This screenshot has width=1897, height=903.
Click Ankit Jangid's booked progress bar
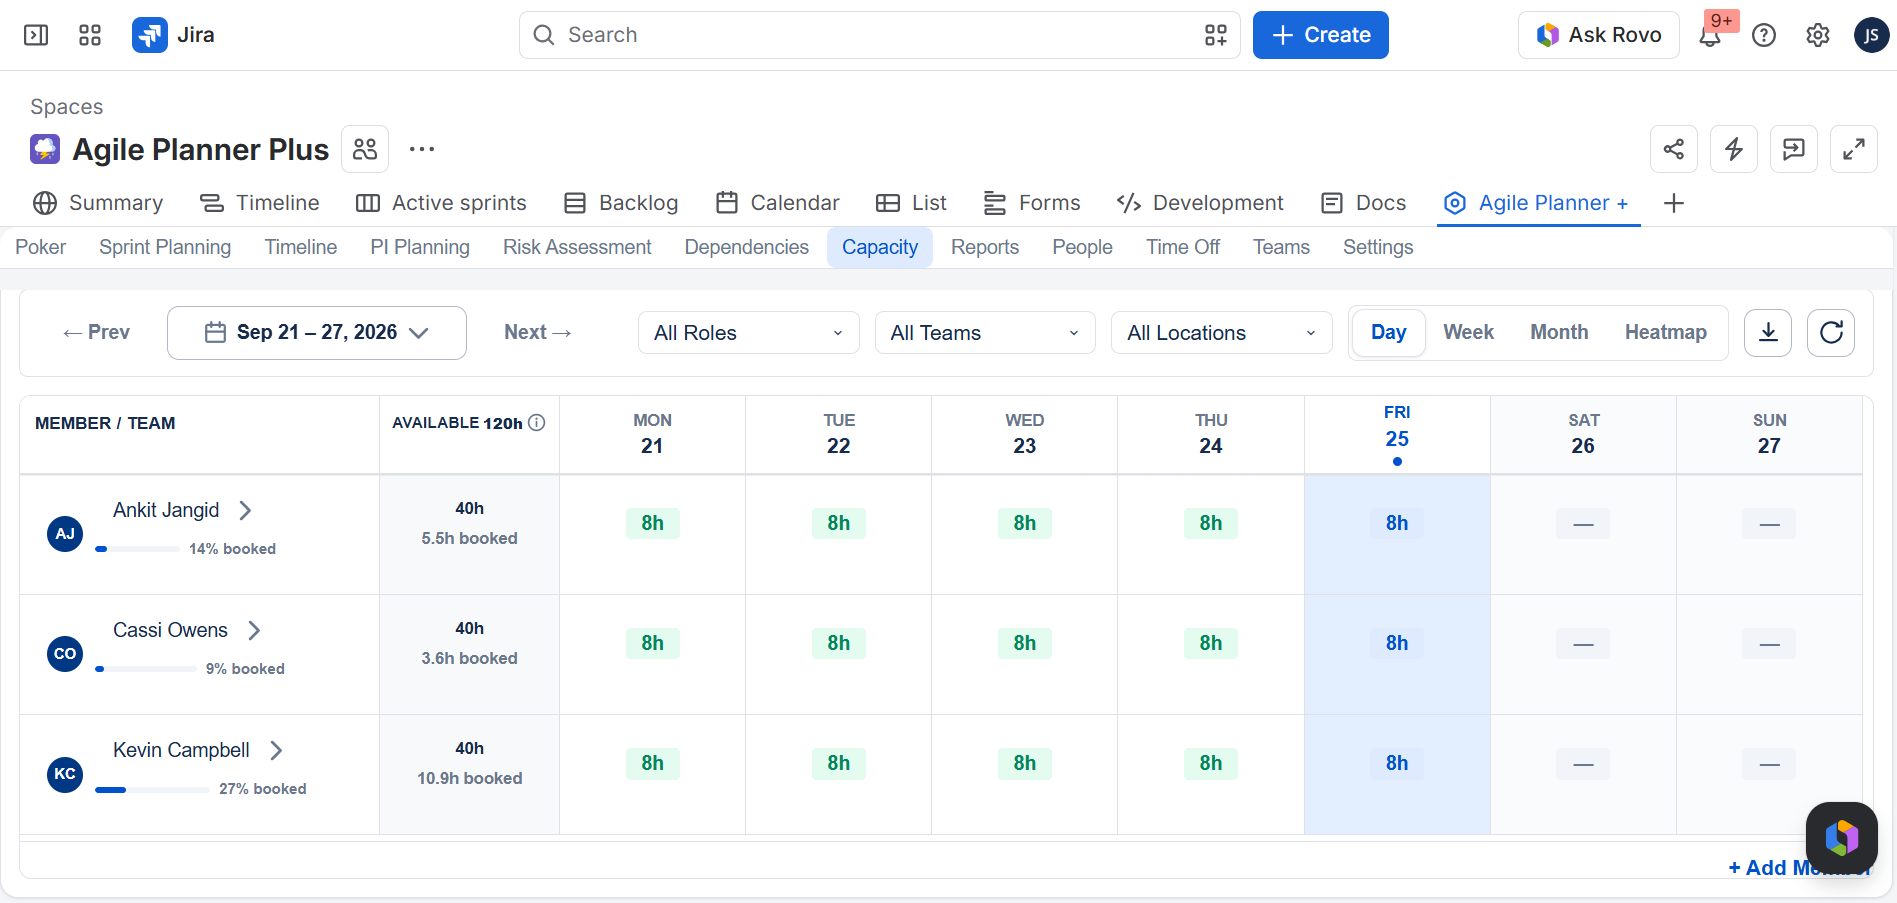click(138, 549)
